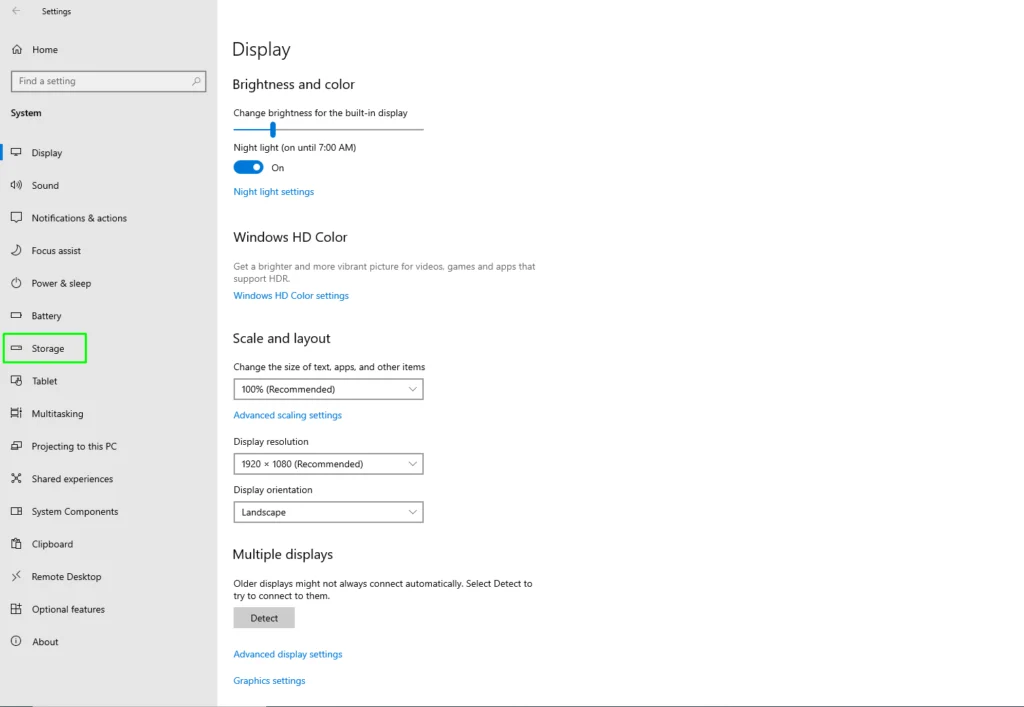The height and width of the screenshot is (707, 1024).
Task: Go to Power & sleep settings
Action: pyautogui.click(x=61, y=283)
